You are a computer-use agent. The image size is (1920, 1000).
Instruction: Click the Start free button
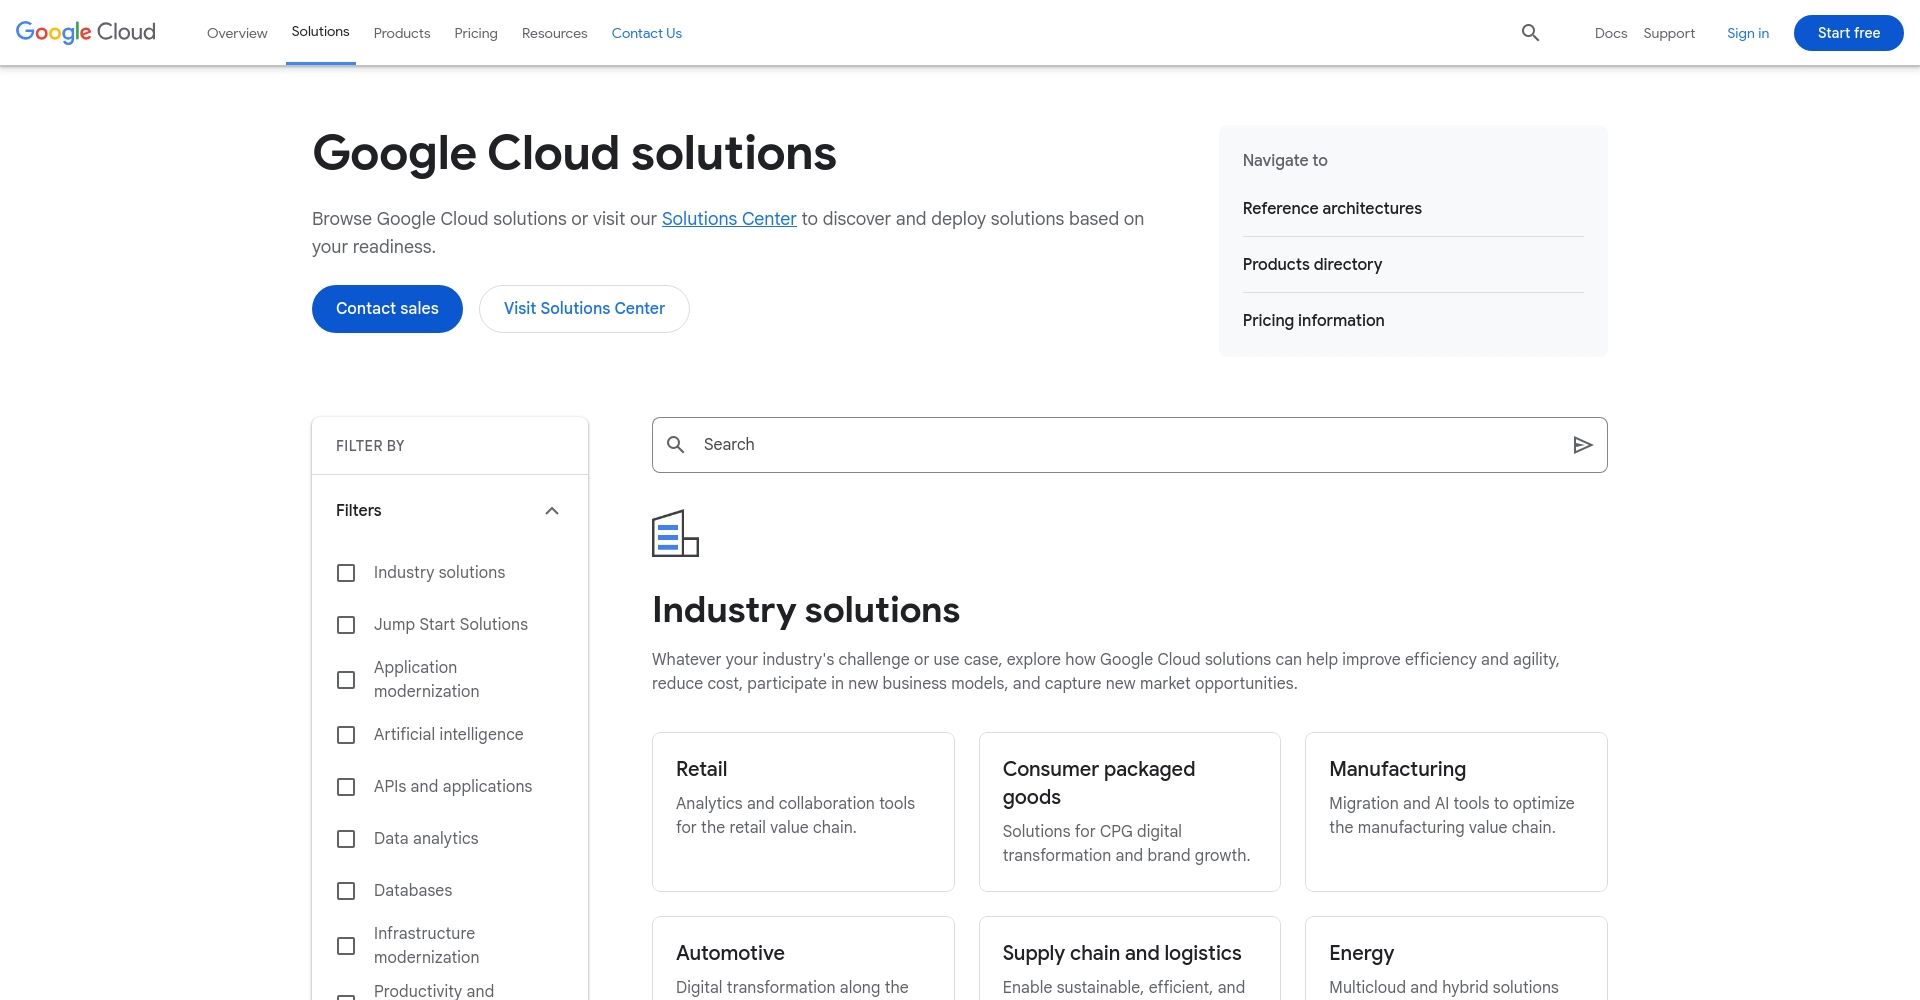coord(1849,33)
